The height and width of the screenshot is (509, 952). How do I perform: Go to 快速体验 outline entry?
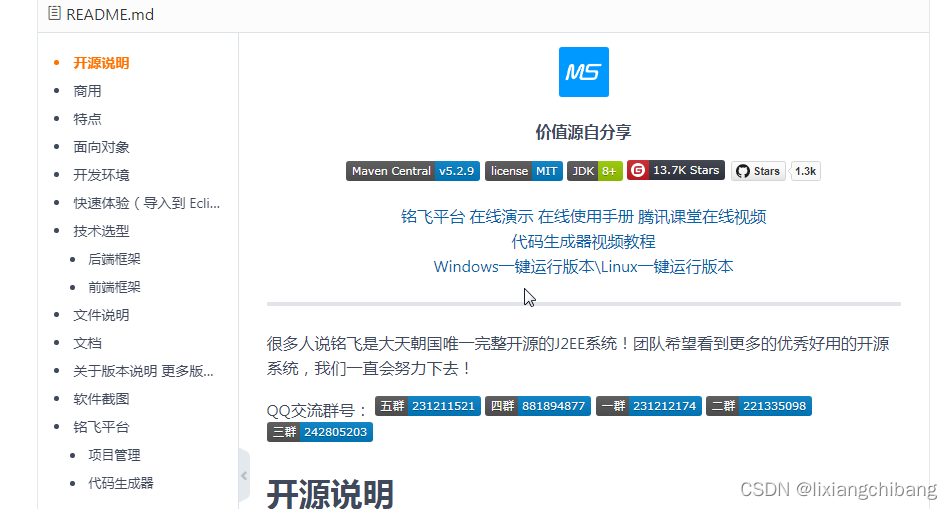pos(147,203)
